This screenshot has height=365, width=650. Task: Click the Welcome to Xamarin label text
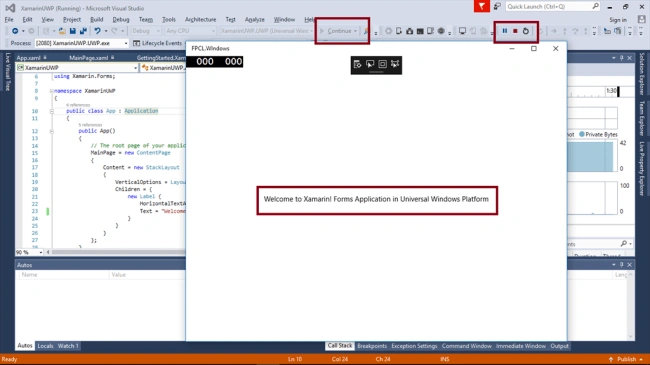[376, 199]
